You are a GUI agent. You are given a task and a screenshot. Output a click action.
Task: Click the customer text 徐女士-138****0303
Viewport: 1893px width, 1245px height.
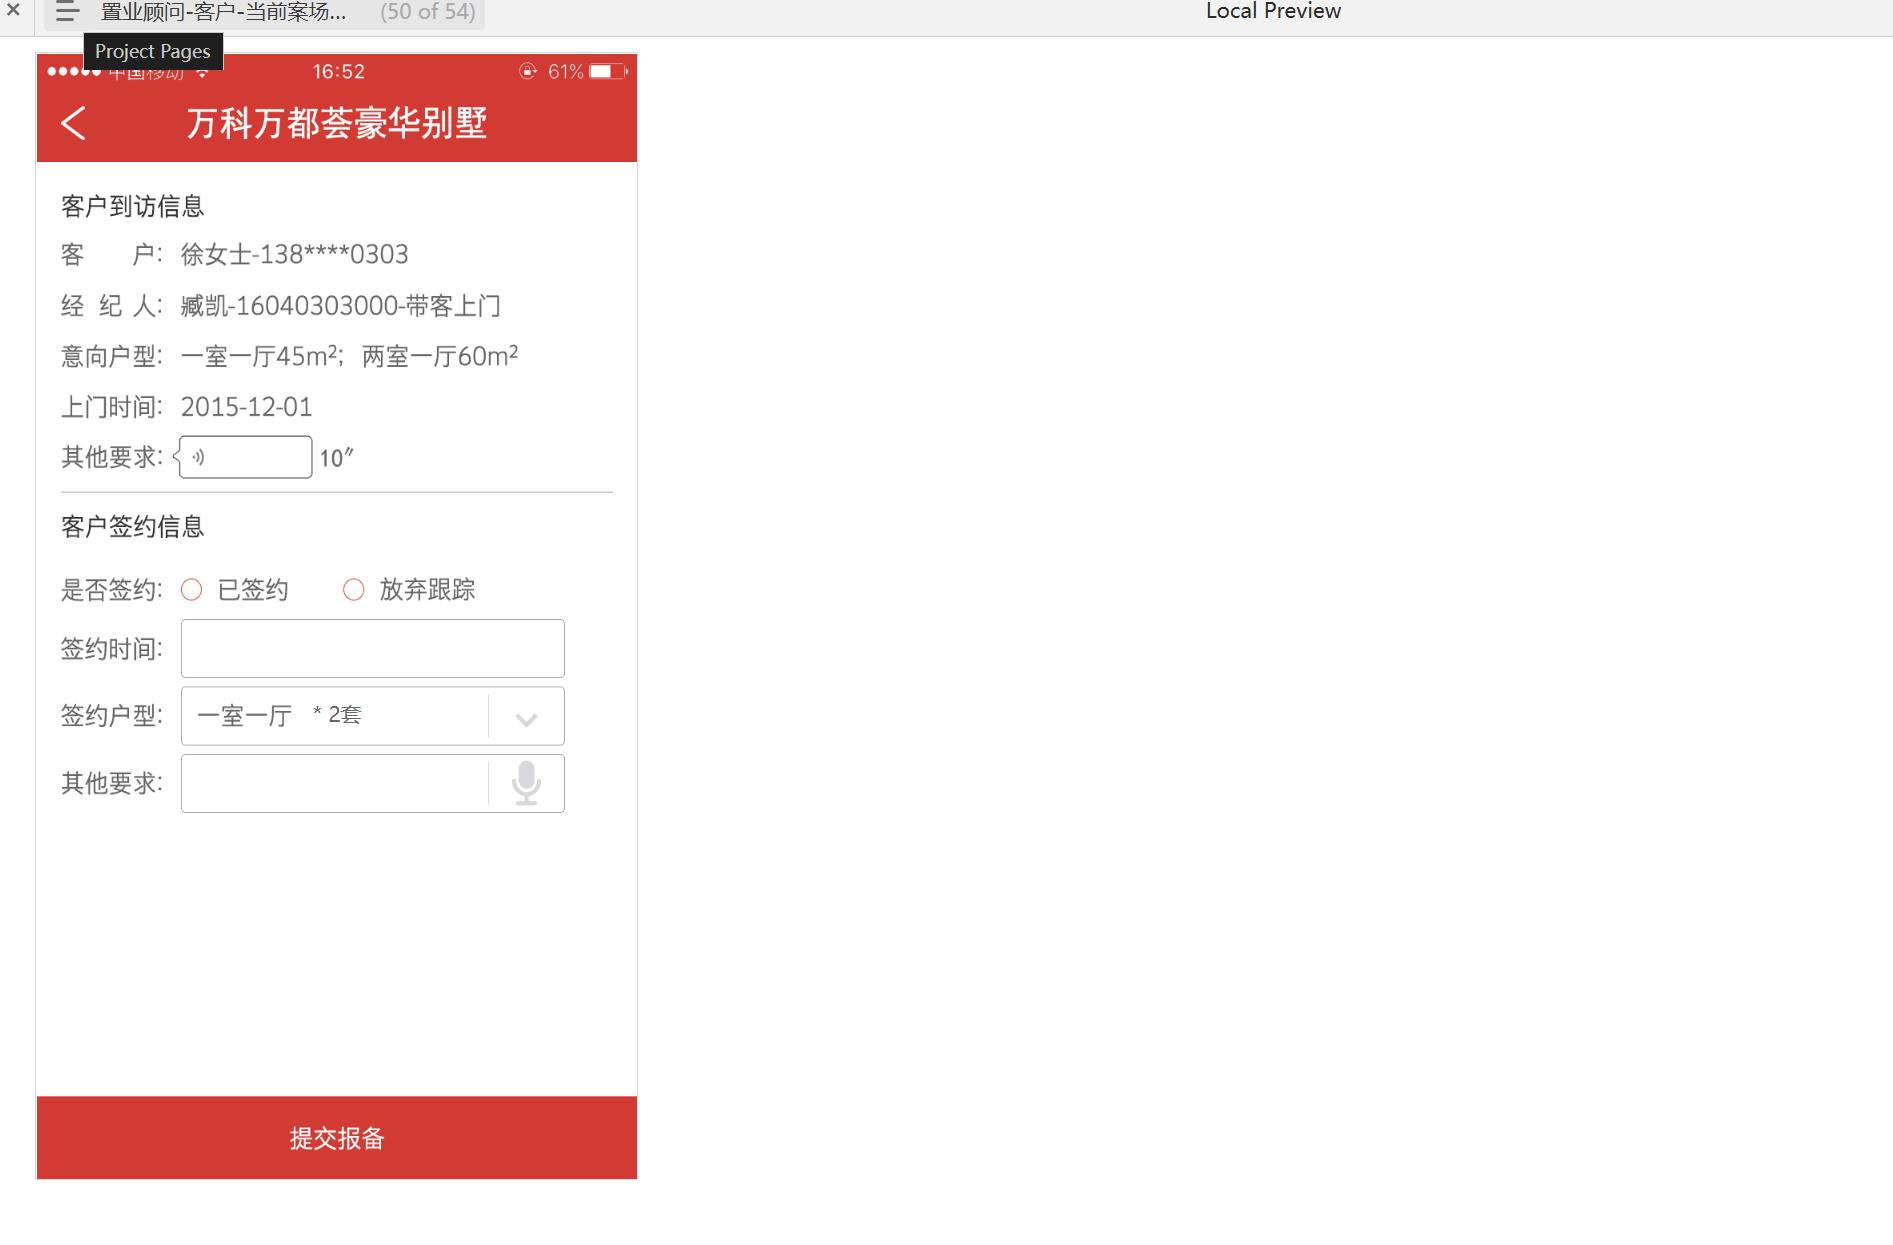click(x=294, y=254)
